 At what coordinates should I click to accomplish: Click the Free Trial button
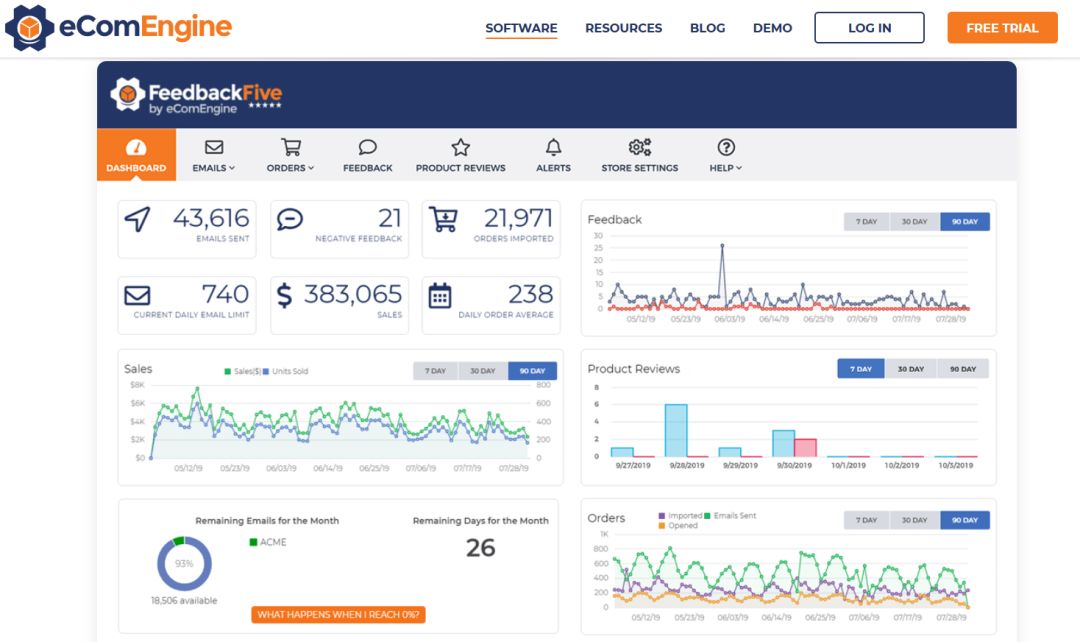(1002, 28)
